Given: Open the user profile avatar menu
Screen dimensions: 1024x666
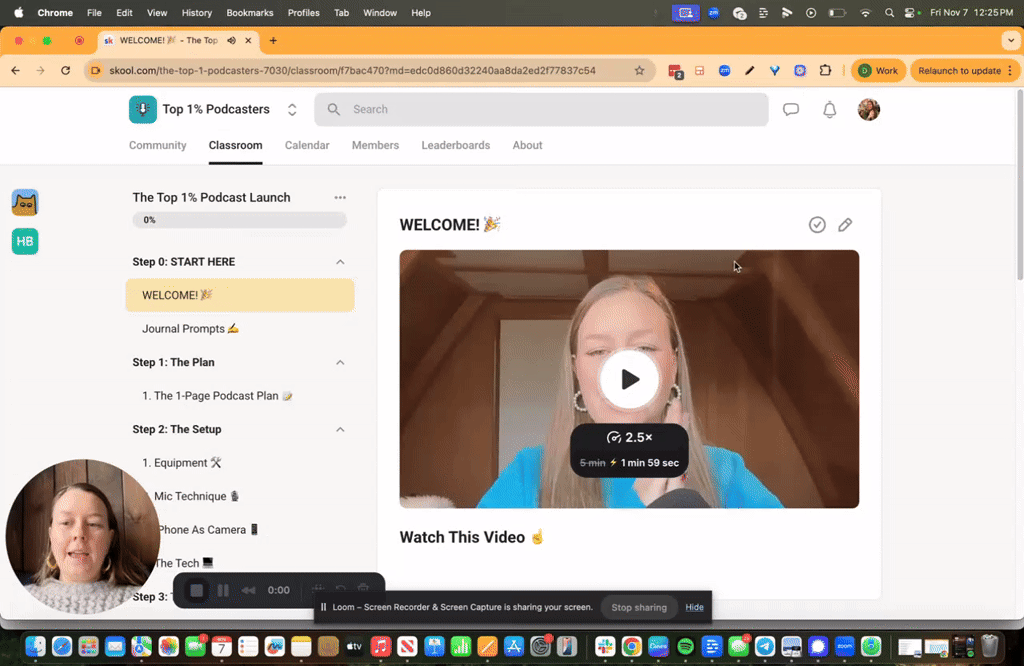Looking at the screenshot, I should point(869,110).
